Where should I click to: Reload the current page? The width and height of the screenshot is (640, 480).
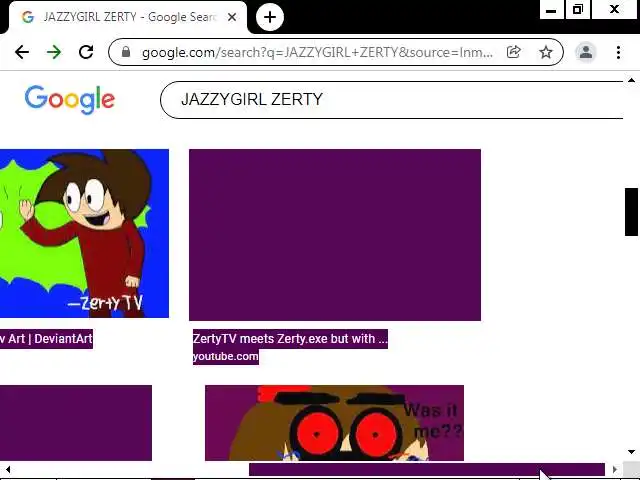[x=86, y=52]
